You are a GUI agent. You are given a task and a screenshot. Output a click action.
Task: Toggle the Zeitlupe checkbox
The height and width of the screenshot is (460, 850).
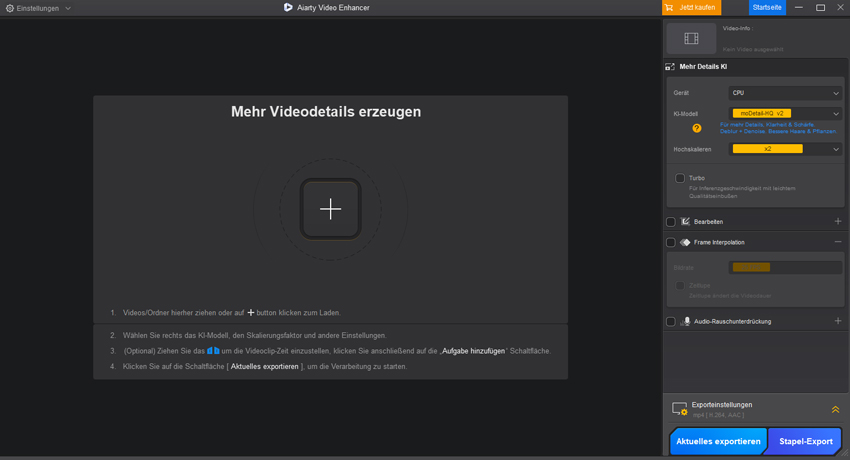(680, 285)
